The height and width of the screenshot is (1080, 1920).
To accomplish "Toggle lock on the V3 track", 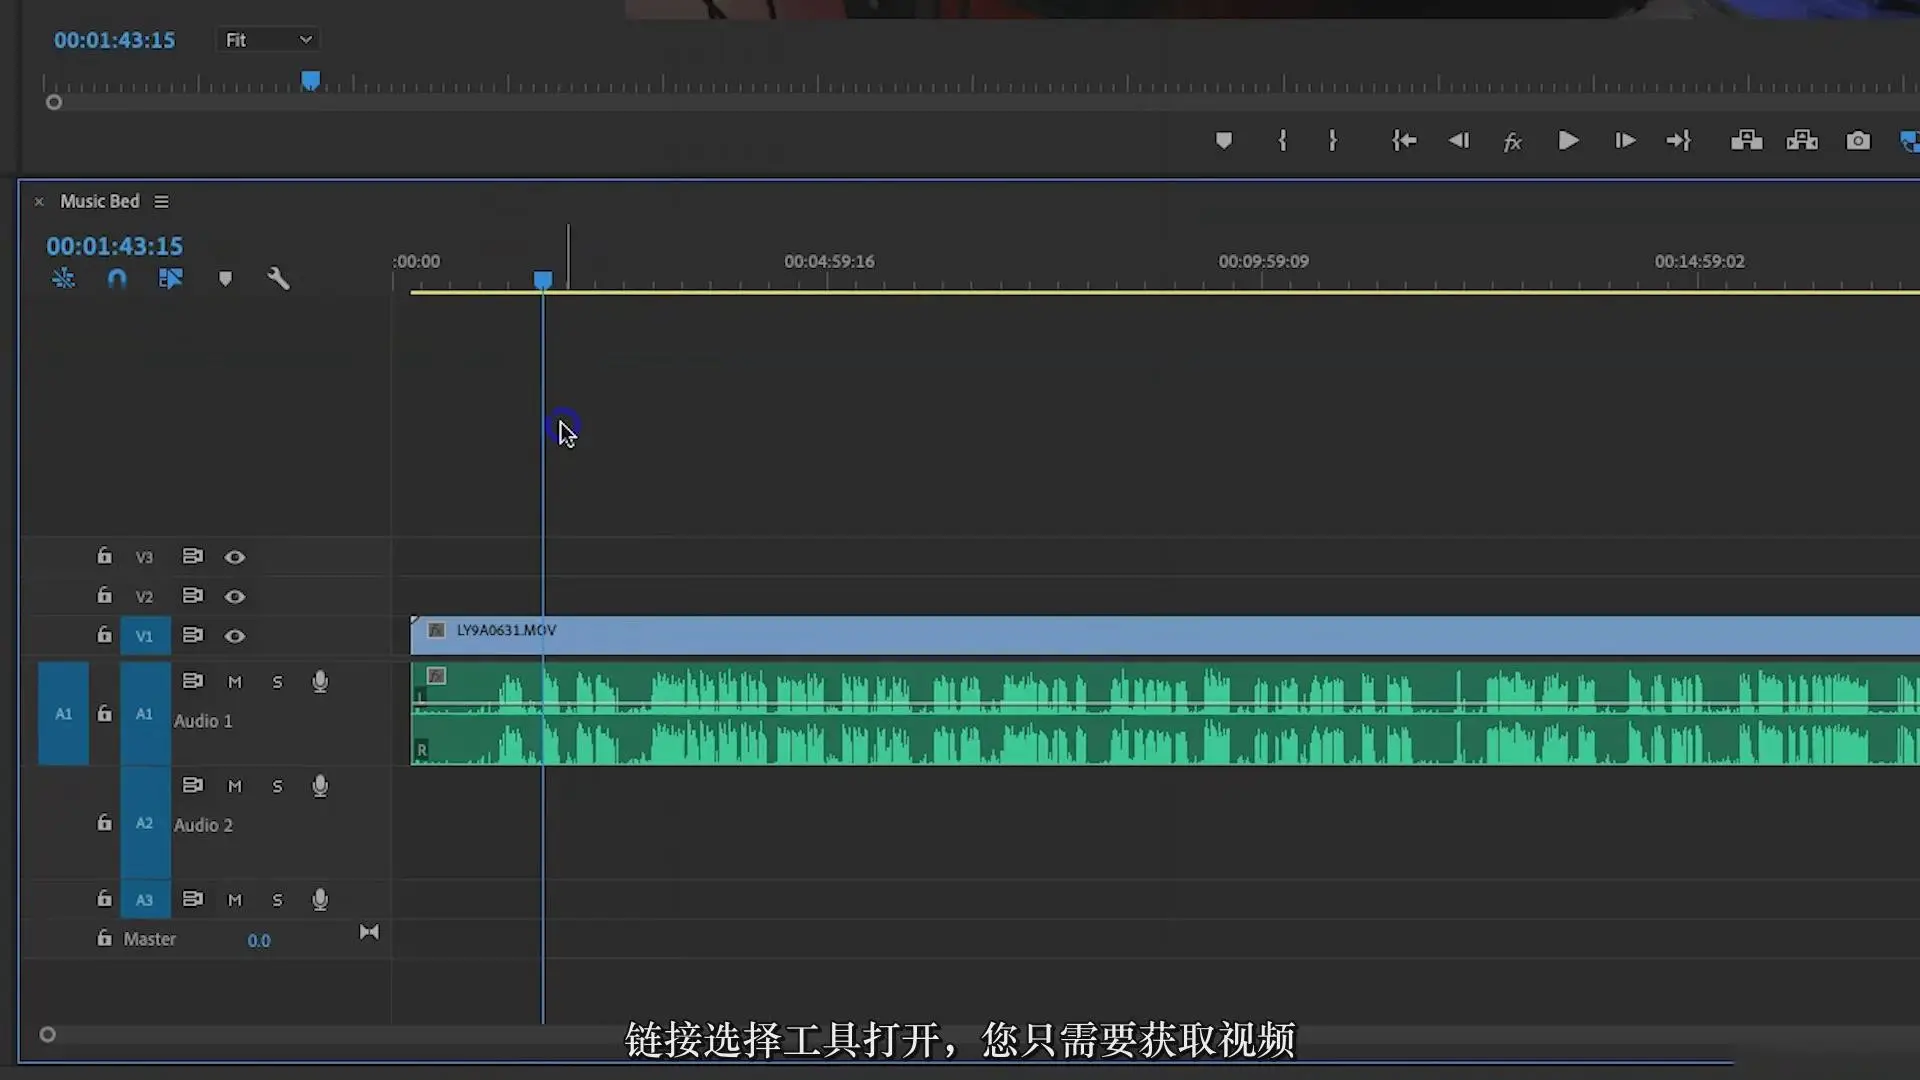I will 104,555.
